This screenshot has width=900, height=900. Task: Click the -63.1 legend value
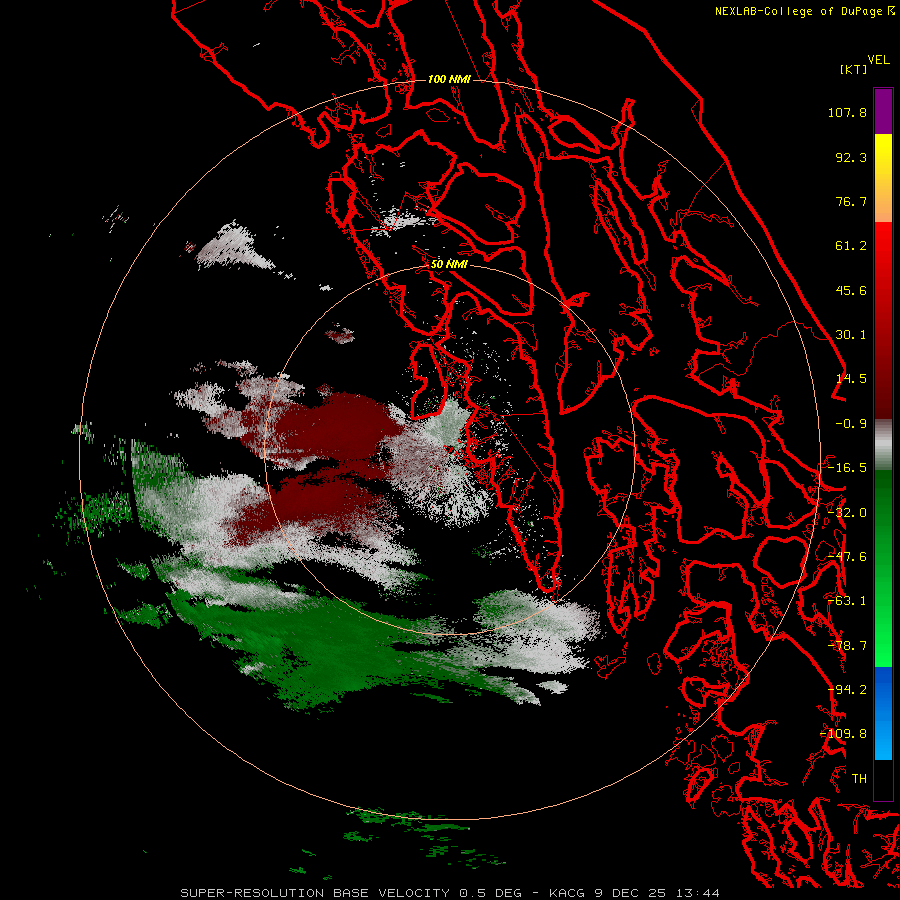coord(847,601)
